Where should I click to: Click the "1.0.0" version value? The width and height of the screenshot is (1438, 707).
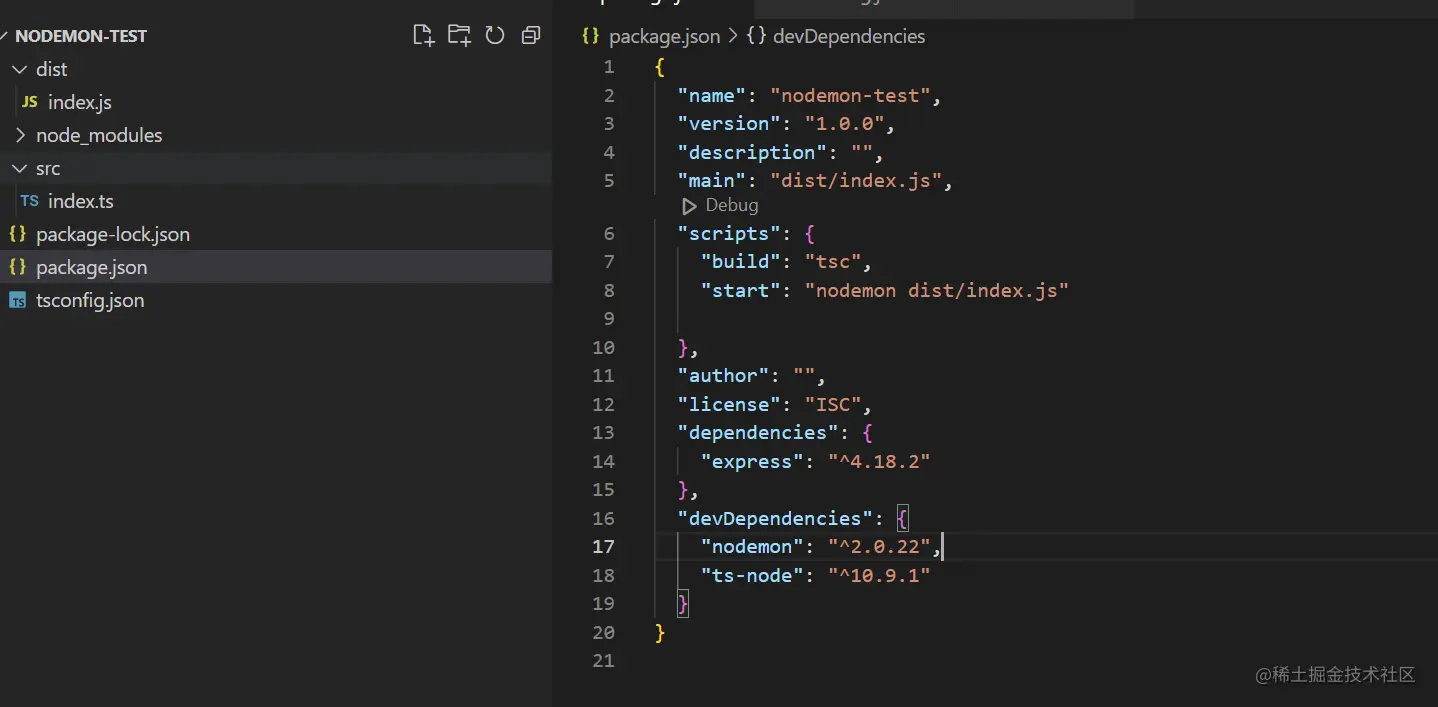(845, 123)
